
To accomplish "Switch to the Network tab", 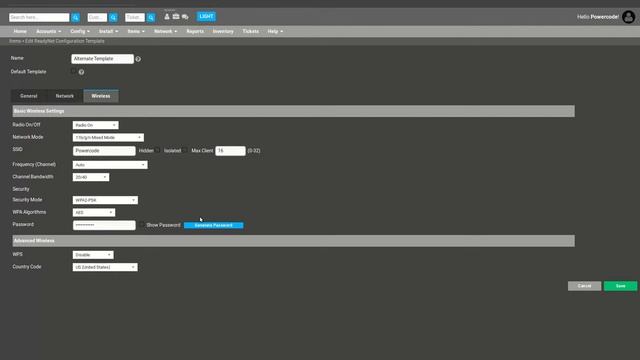I will 64,96.
